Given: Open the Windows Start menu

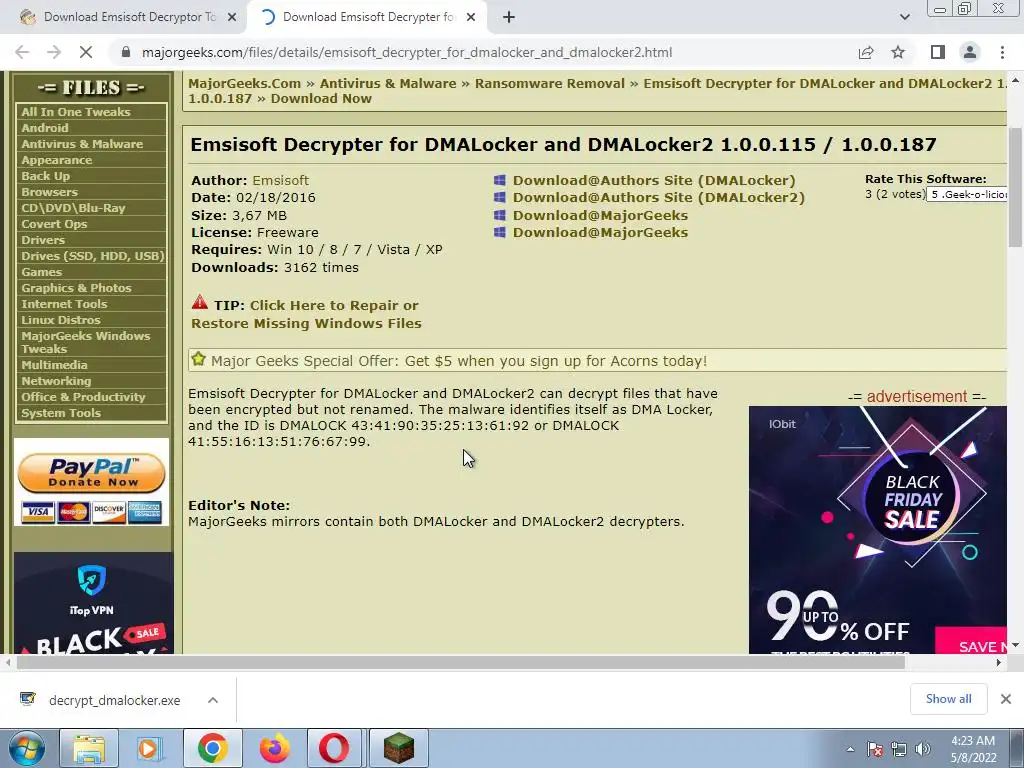Looking at the screenshot, I should (x=26, y=748).
